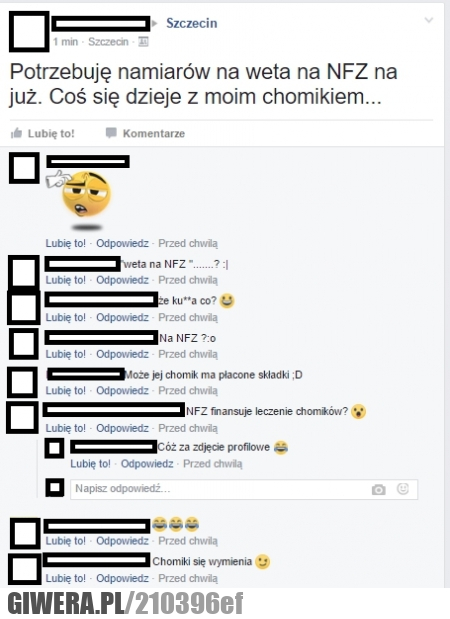Like the 'Chomiki się wymienia' comment
This screenshot has width=450, height=619.
[x=66, y=578]
